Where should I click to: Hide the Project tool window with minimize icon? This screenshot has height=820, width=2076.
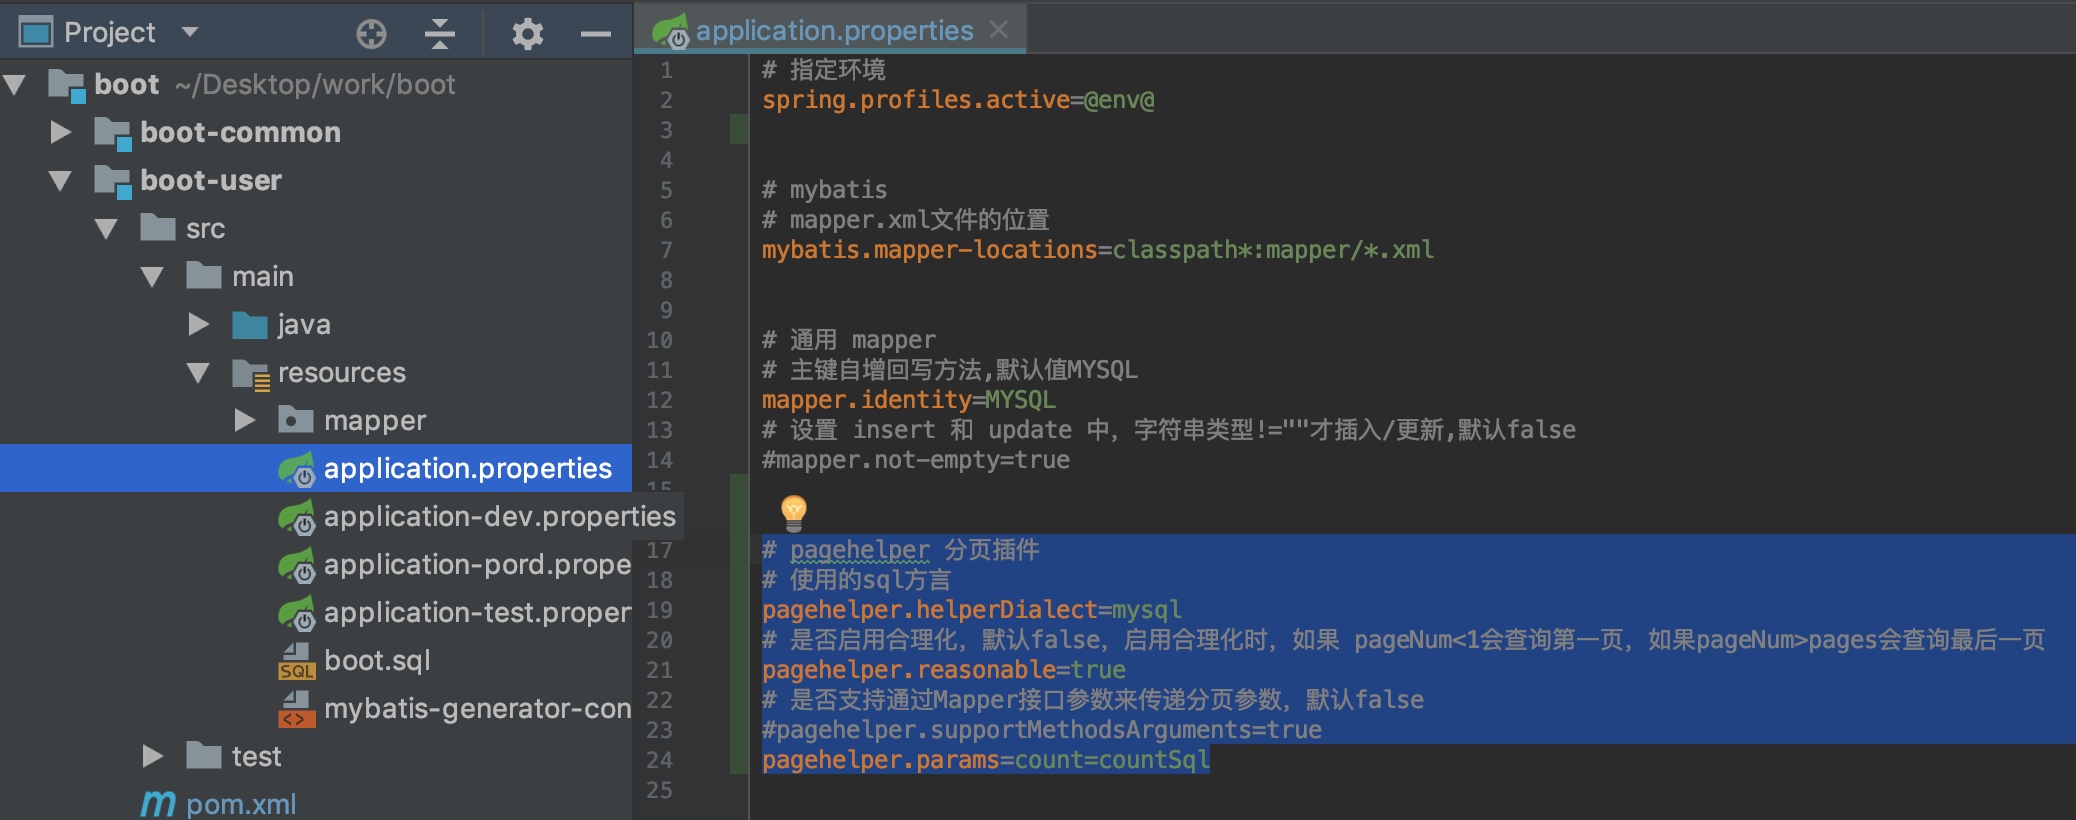coord(595,33)
